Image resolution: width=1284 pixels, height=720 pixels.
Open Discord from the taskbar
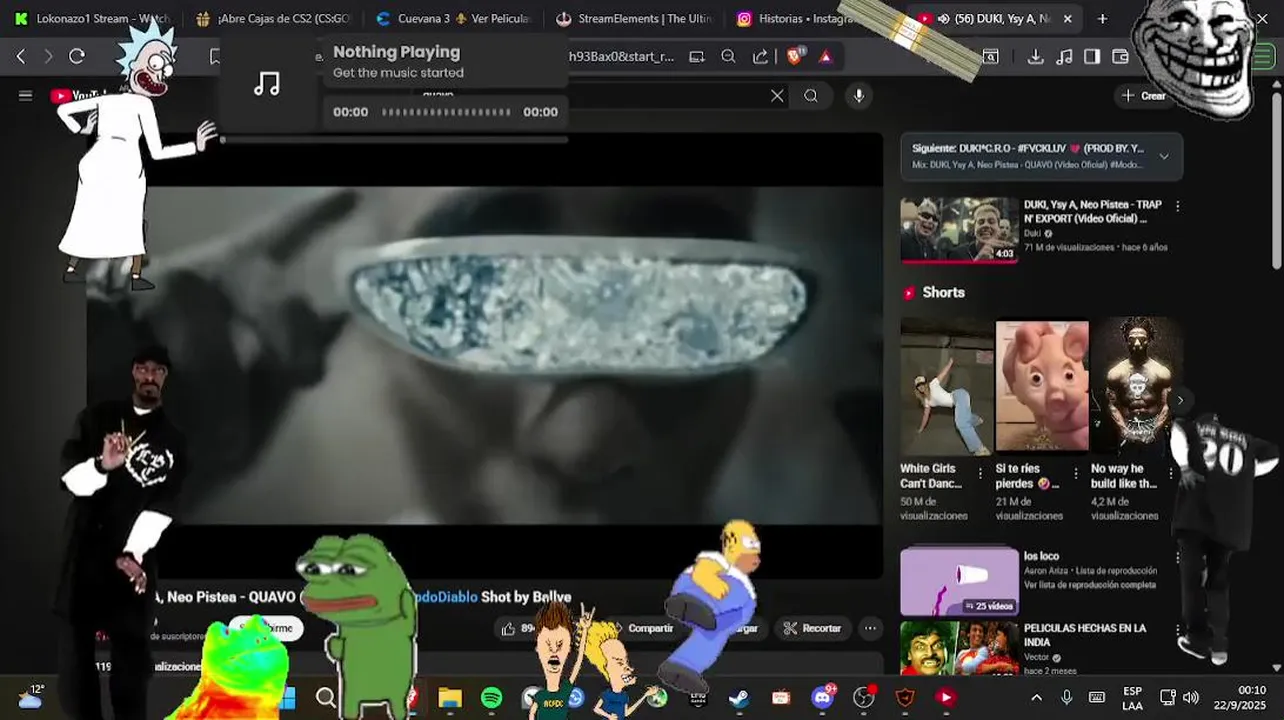pos(823,698)
